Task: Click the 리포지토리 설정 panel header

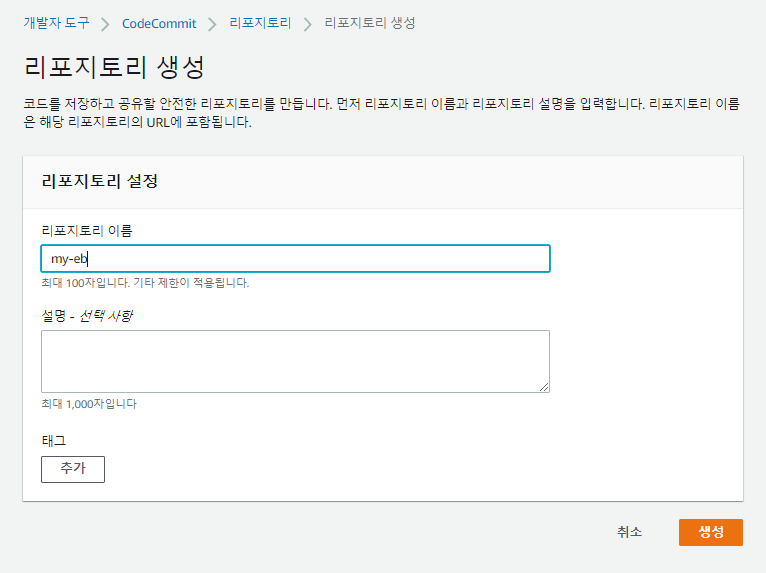Action: tap(100, 181)
